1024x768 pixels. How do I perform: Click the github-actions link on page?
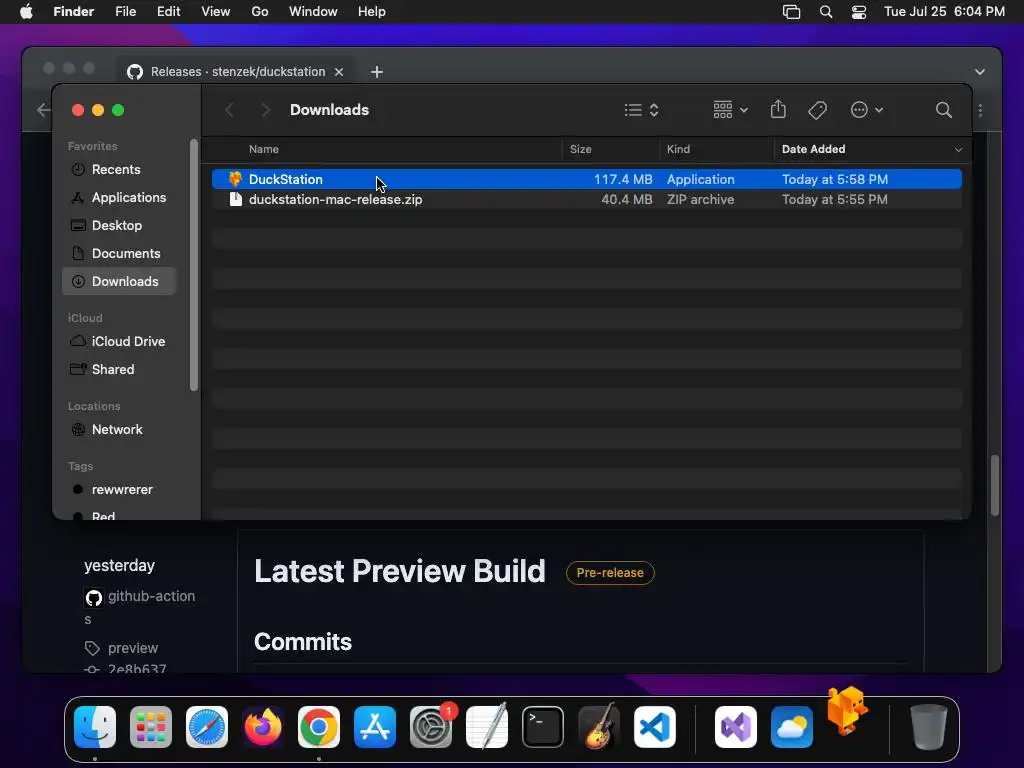pos(140,607)
